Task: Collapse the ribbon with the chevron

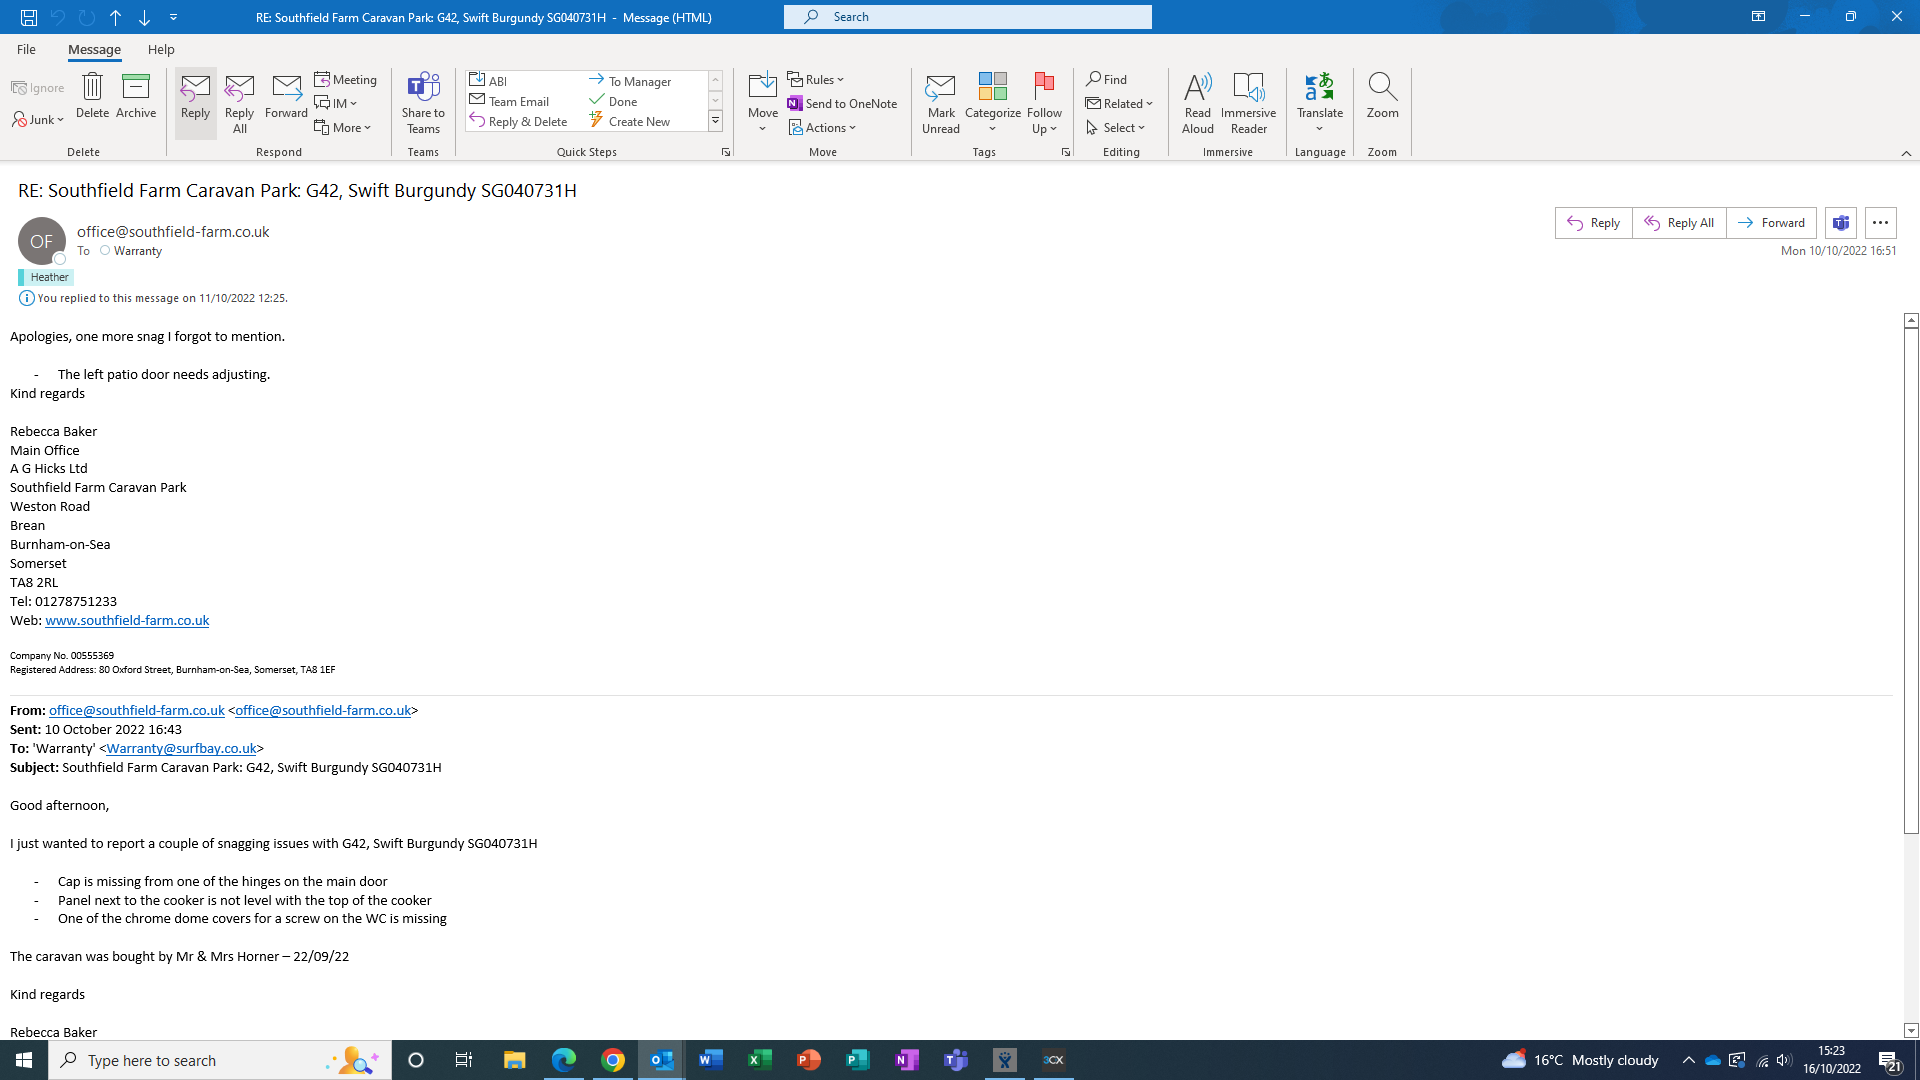Action: click(1906, 153)
